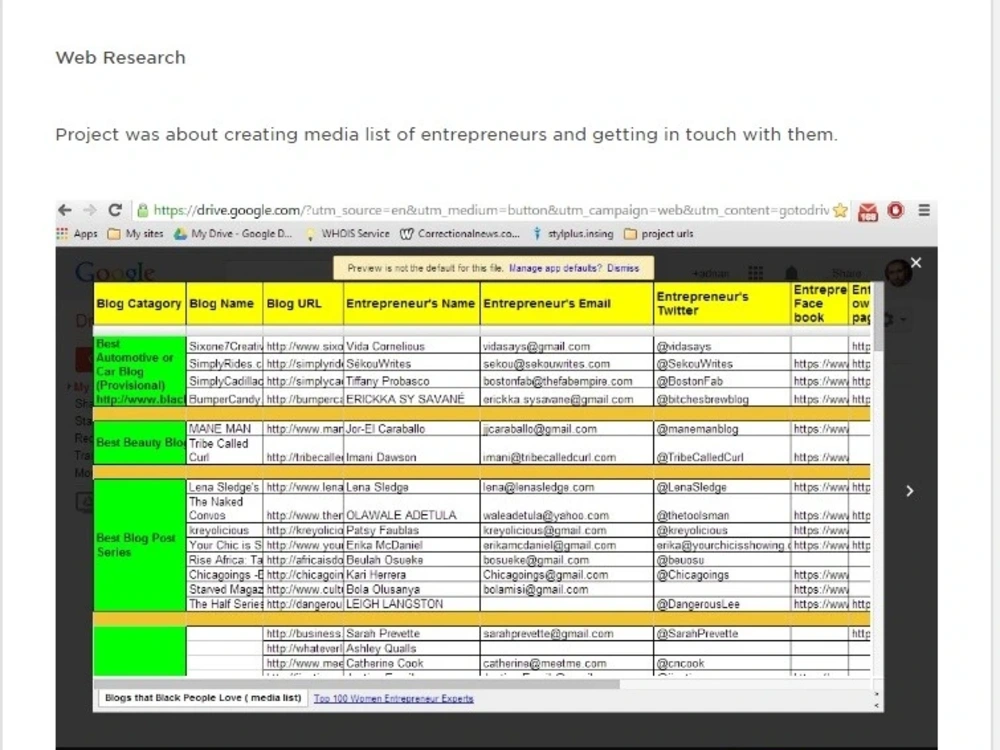
Task: Open the project urls bookmark folder
Action: click(x=659, y=233)
